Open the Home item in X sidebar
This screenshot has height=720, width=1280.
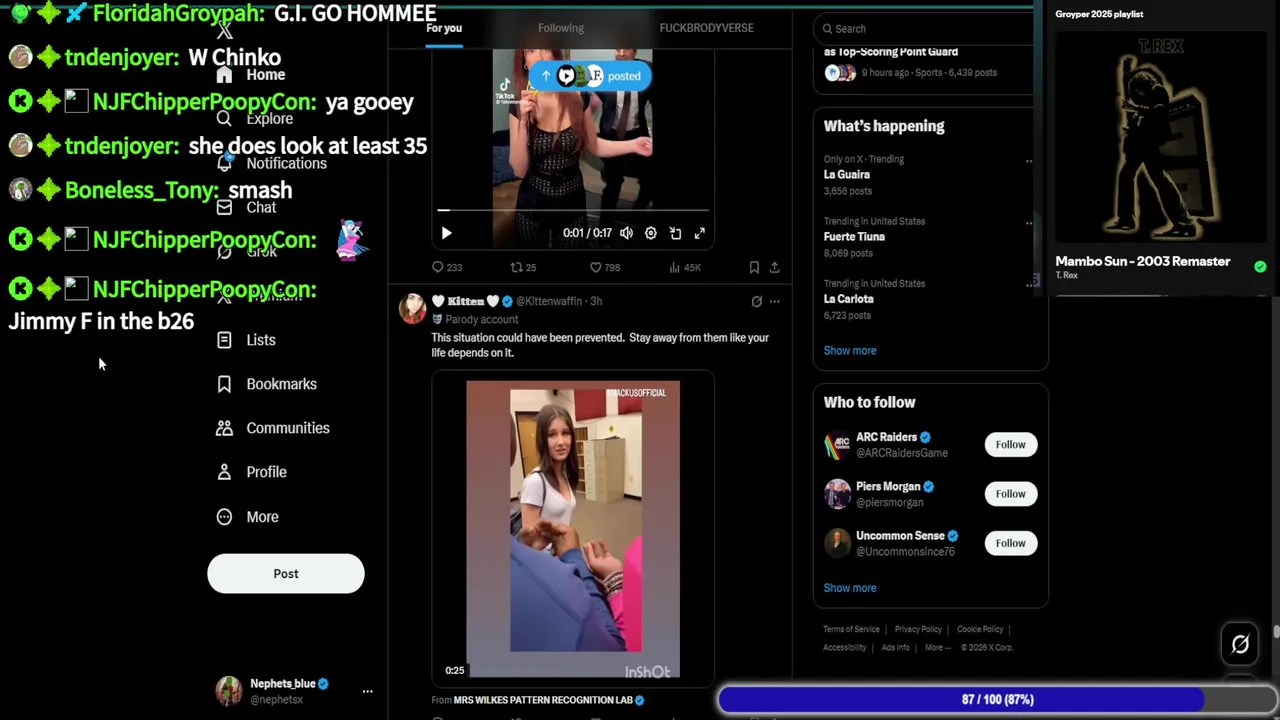(x=251, y=75)
